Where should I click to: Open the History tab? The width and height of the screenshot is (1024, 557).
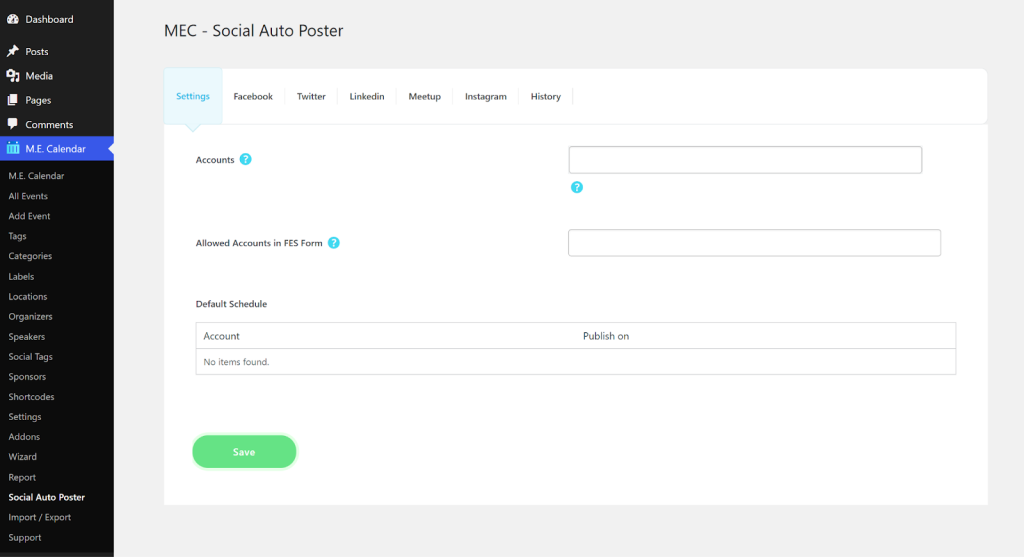tap(545, 96)
